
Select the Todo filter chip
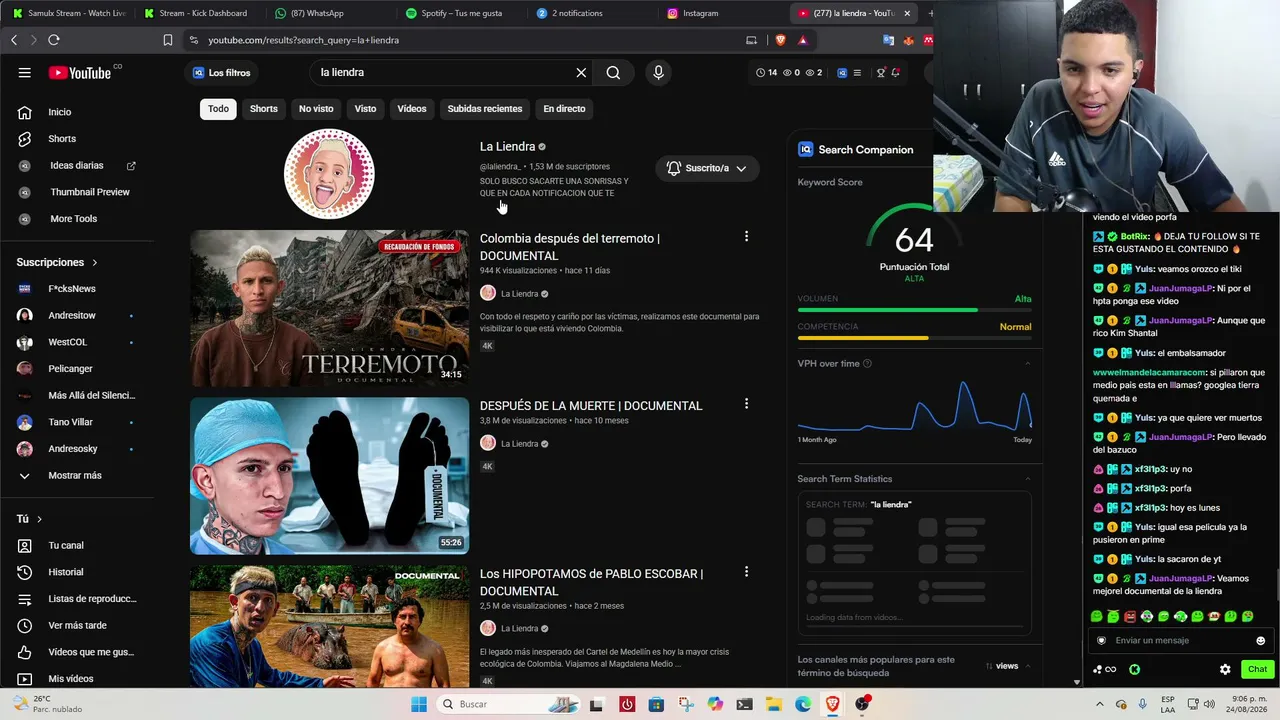[218, 109]
